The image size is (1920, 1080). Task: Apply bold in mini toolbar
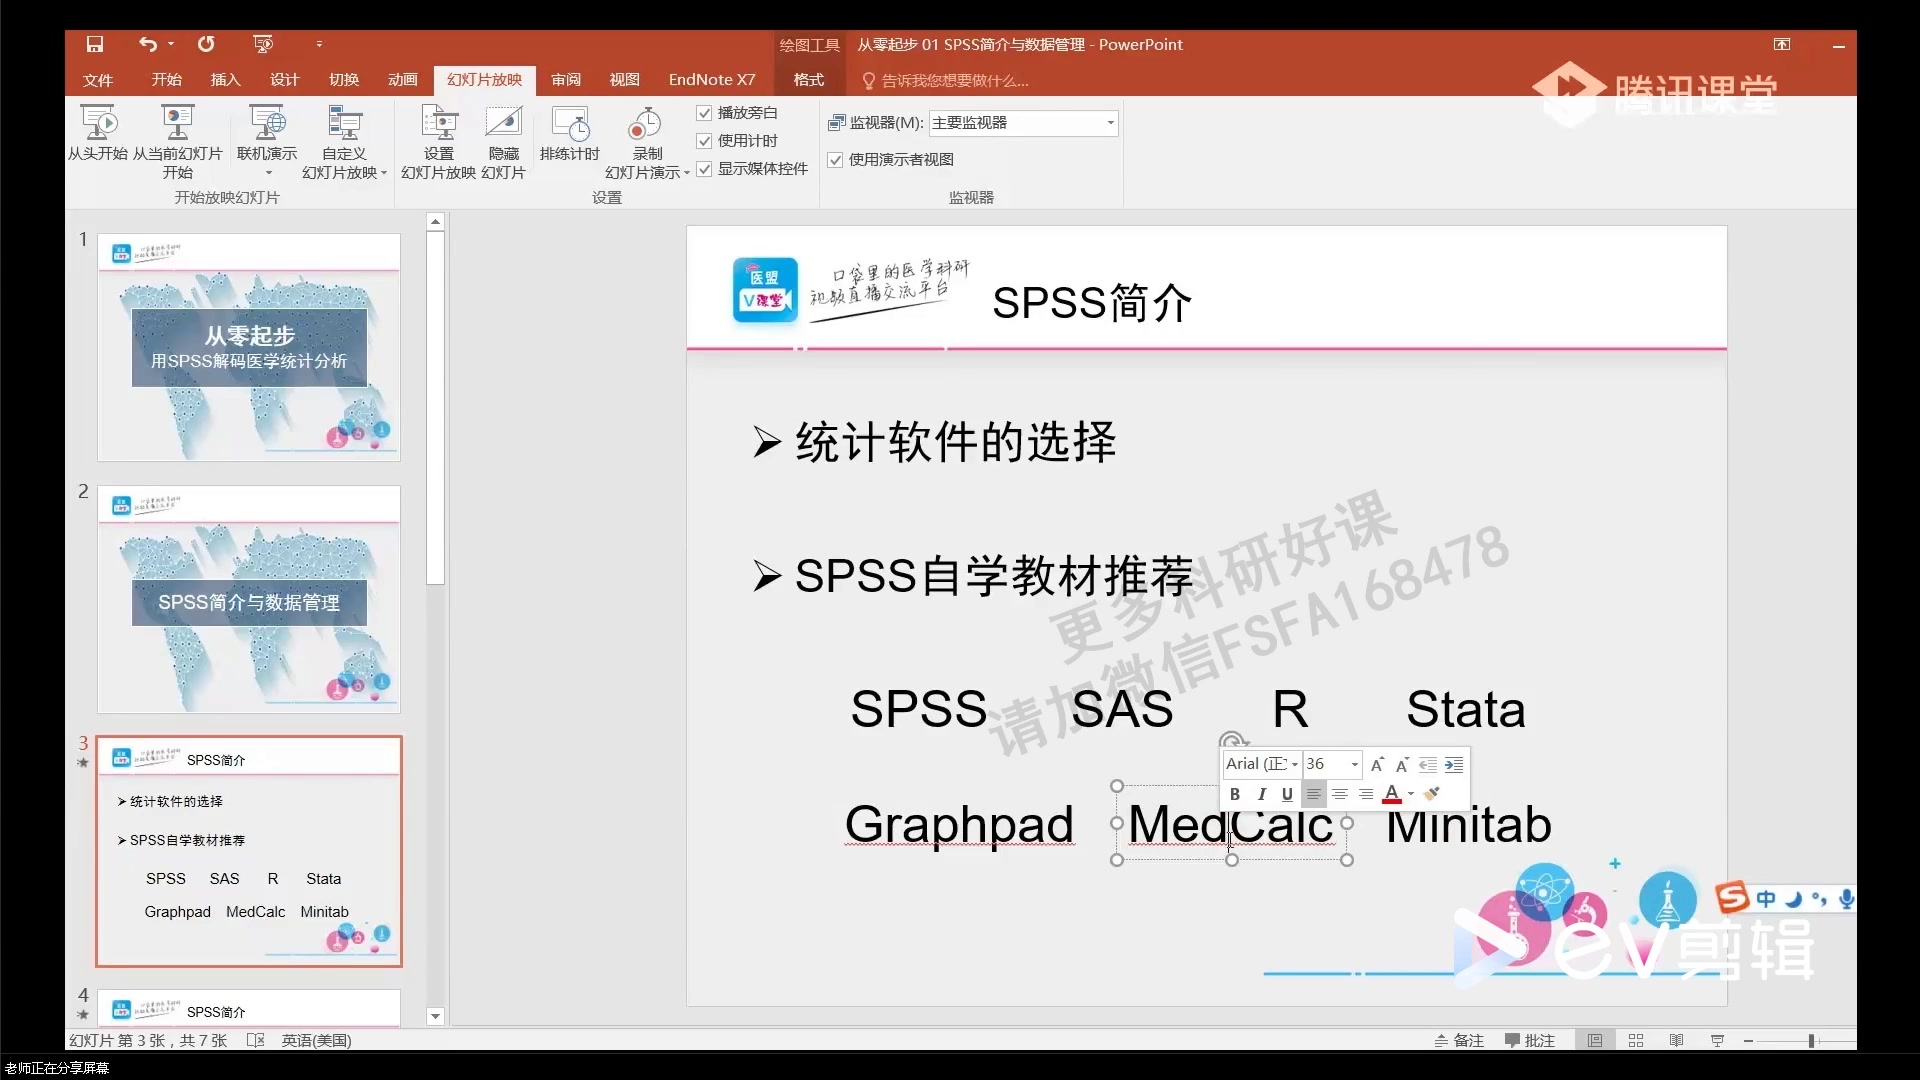1235,794
